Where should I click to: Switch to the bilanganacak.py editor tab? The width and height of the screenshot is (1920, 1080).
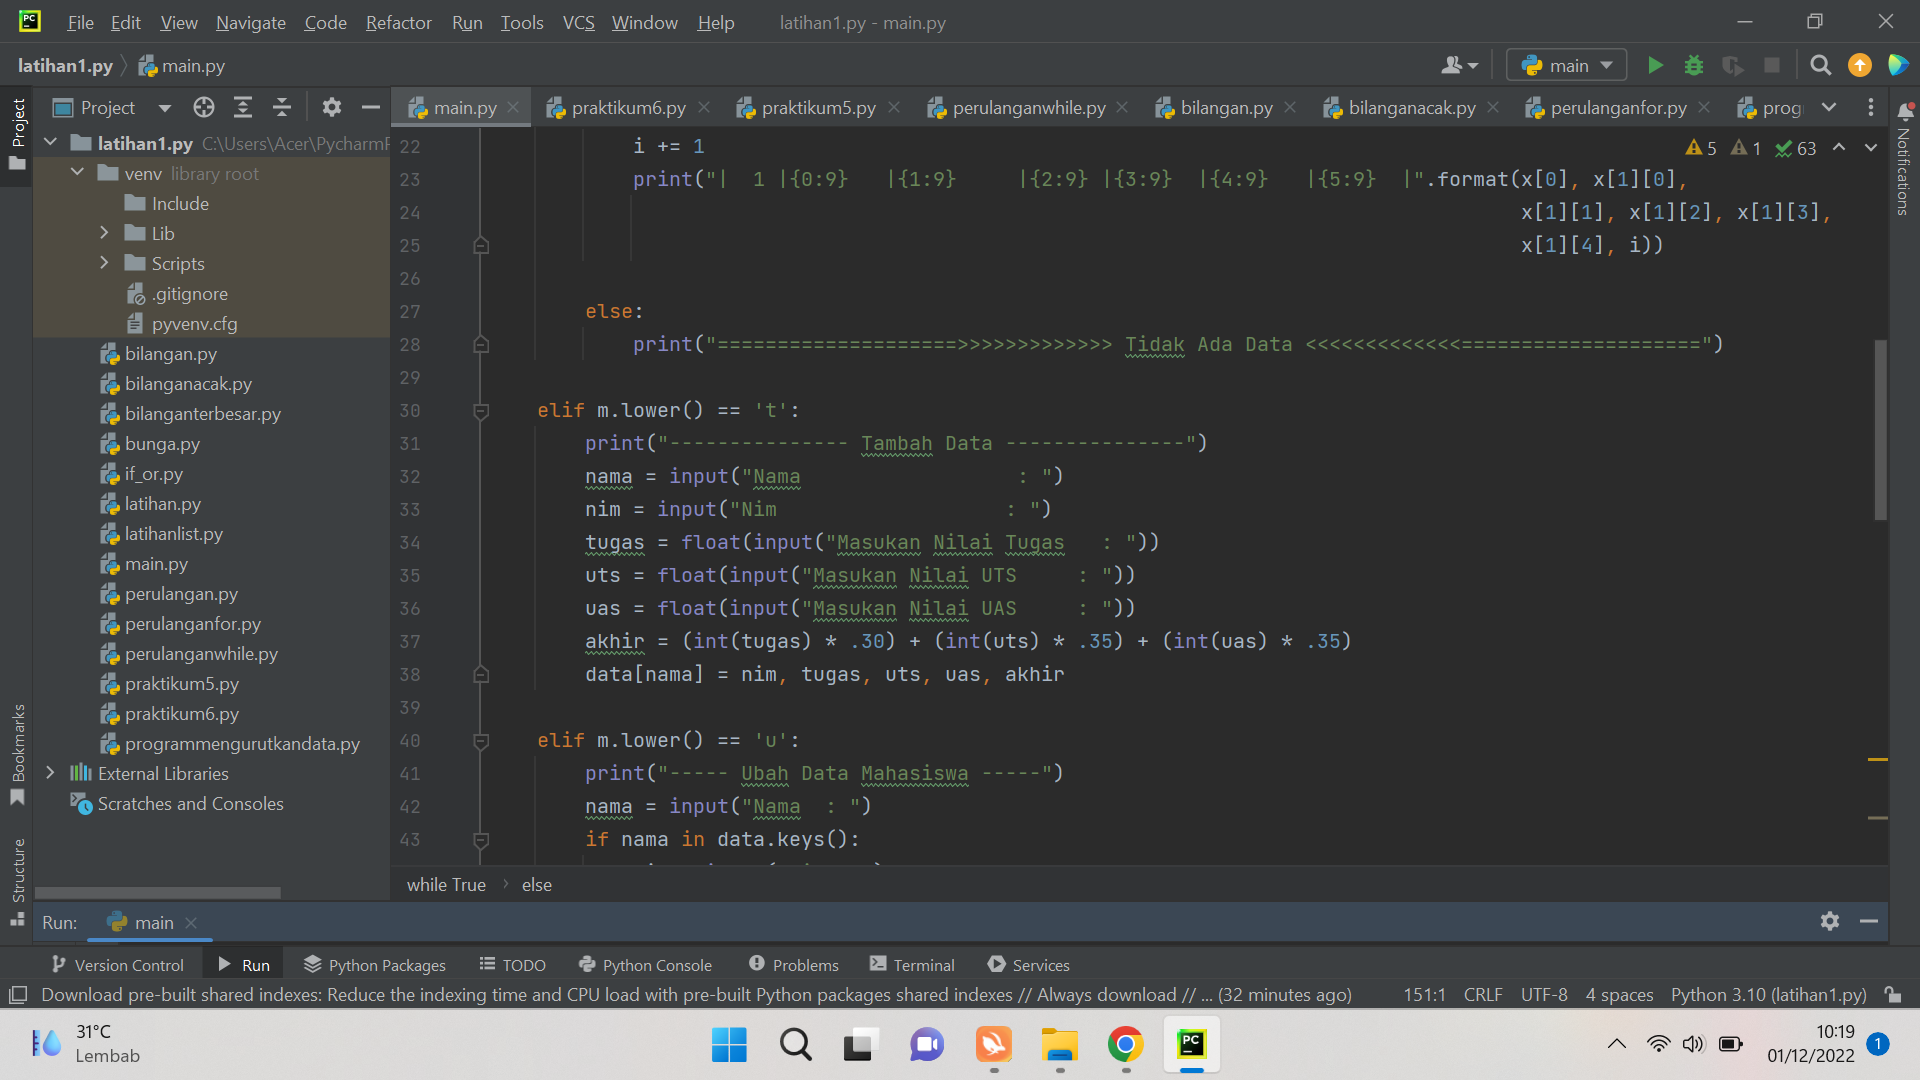[x=1411, y=108]
